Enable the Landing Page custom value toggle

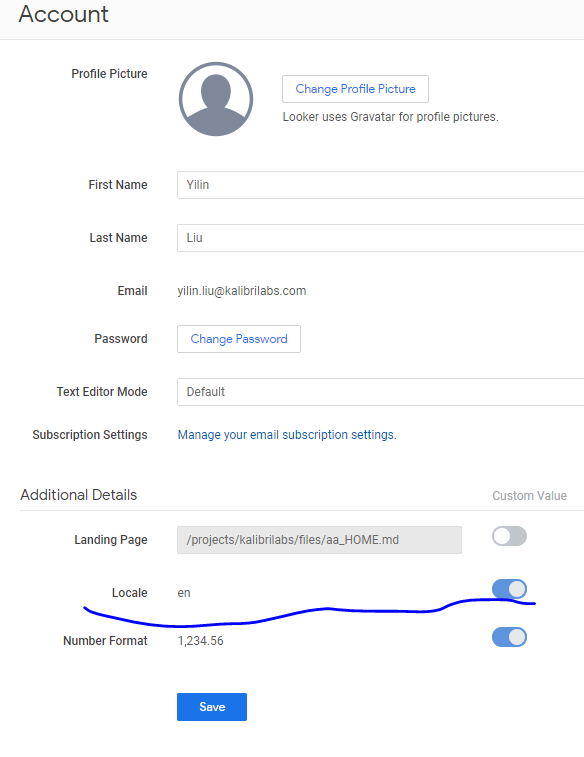(509, 536)
